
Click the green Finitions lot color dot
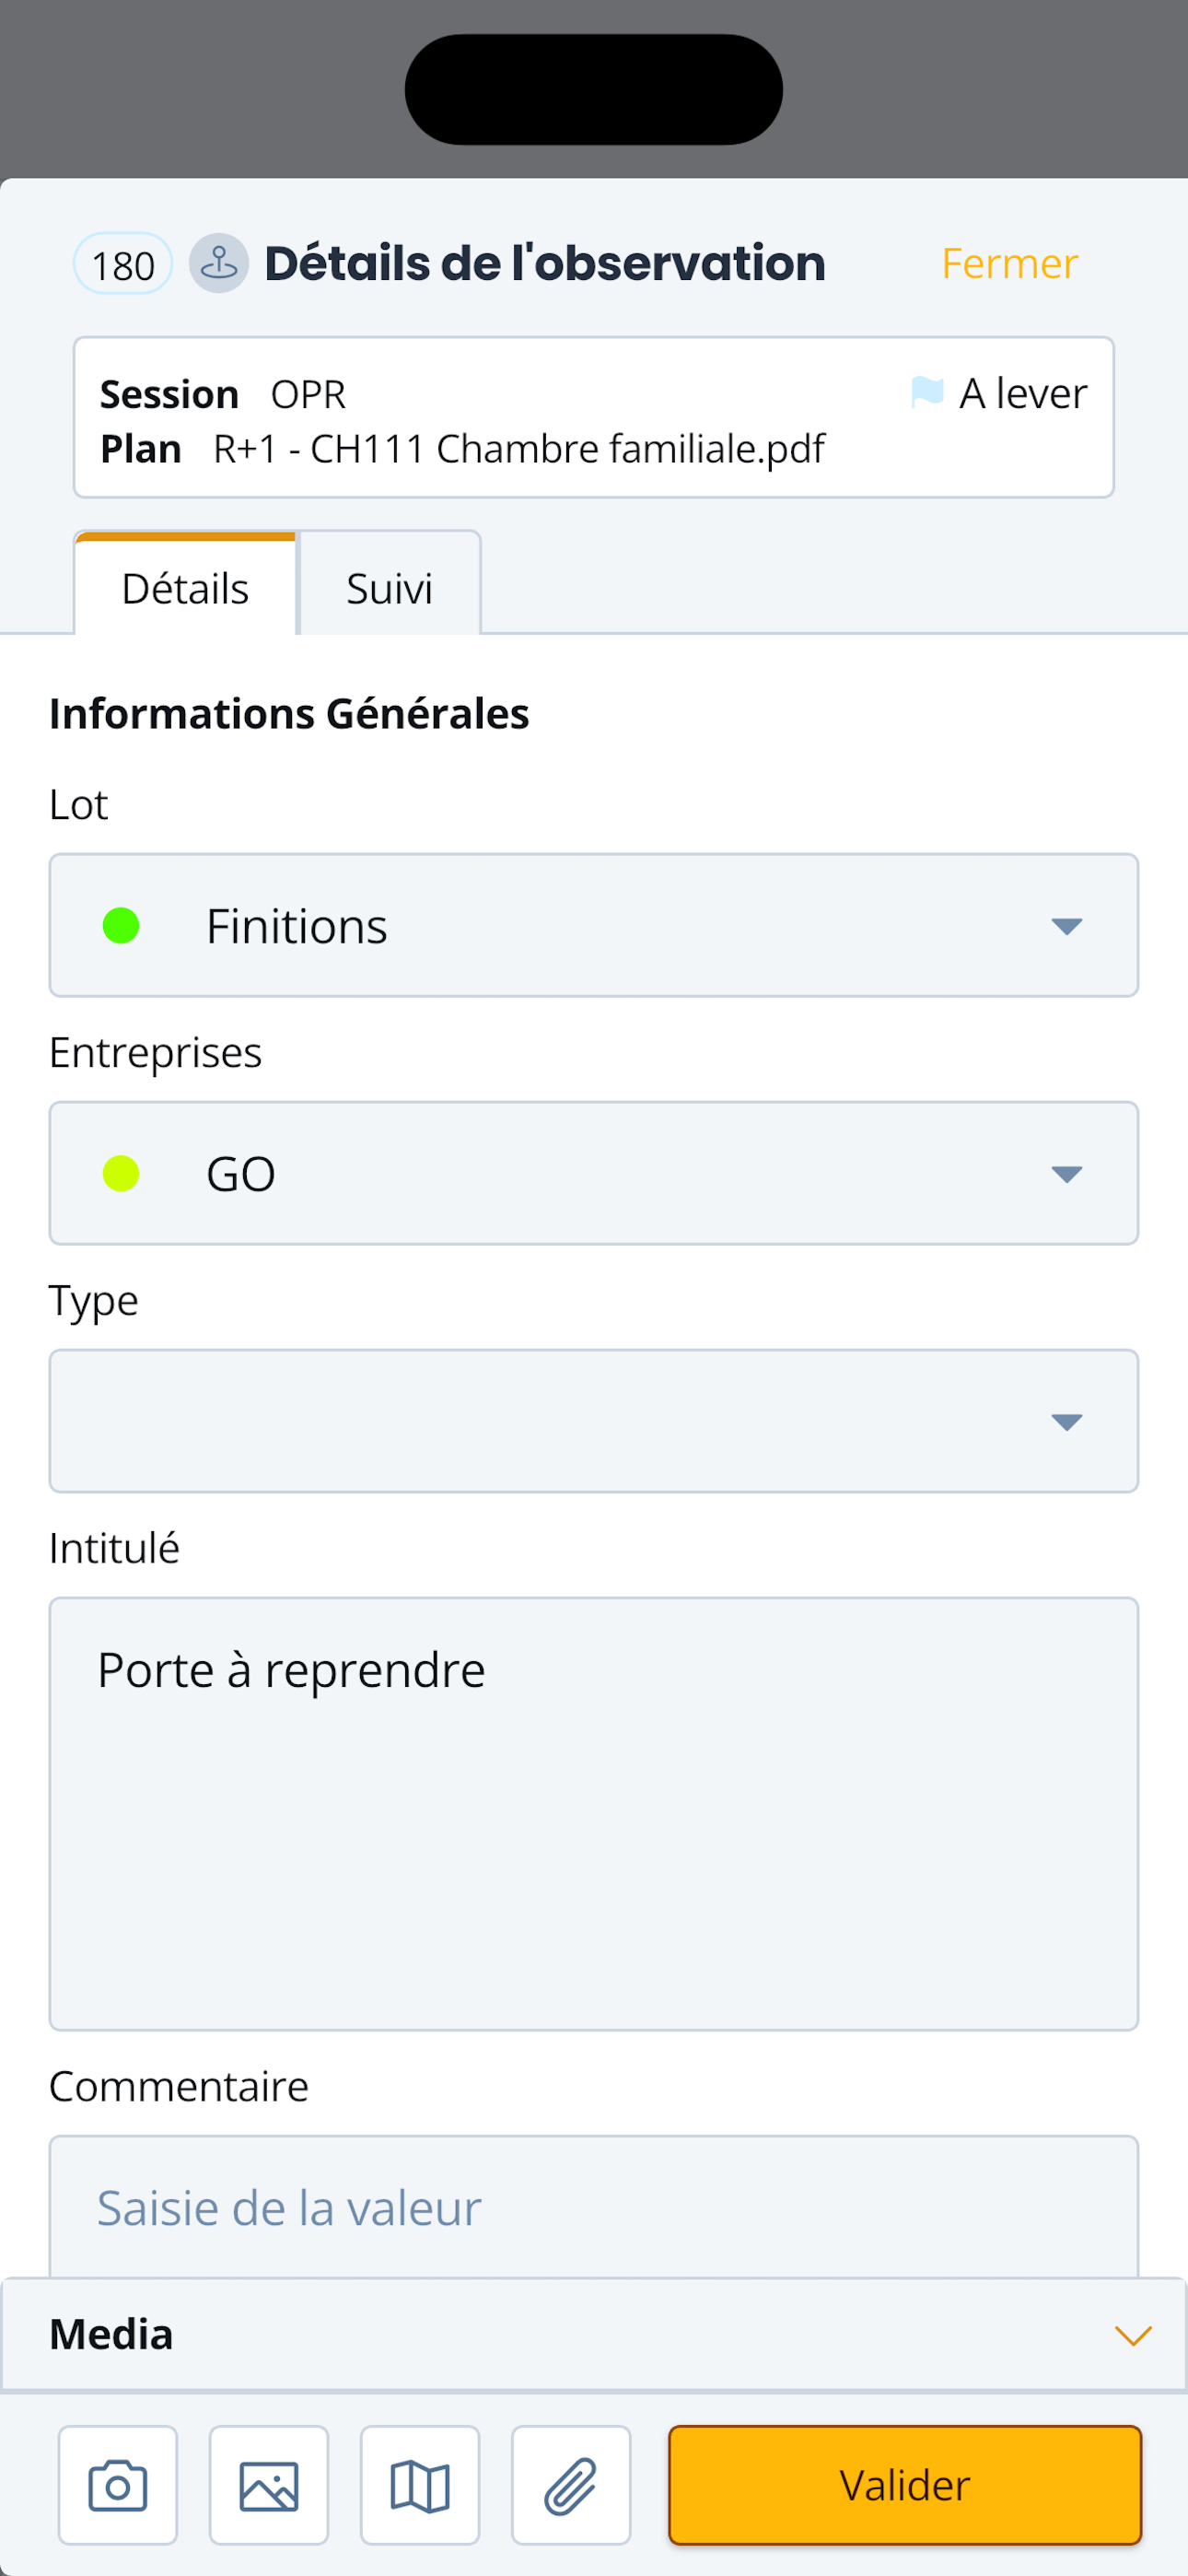click(121, 925)
